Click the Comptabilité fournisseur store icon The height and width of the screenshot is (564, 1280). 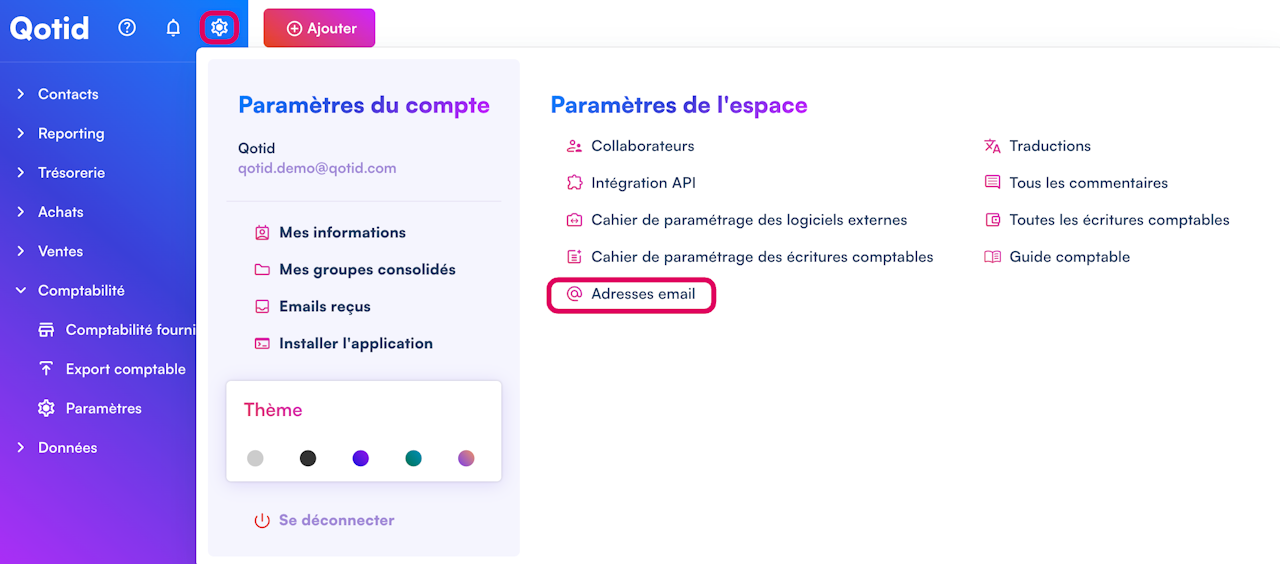click(46, 330)
